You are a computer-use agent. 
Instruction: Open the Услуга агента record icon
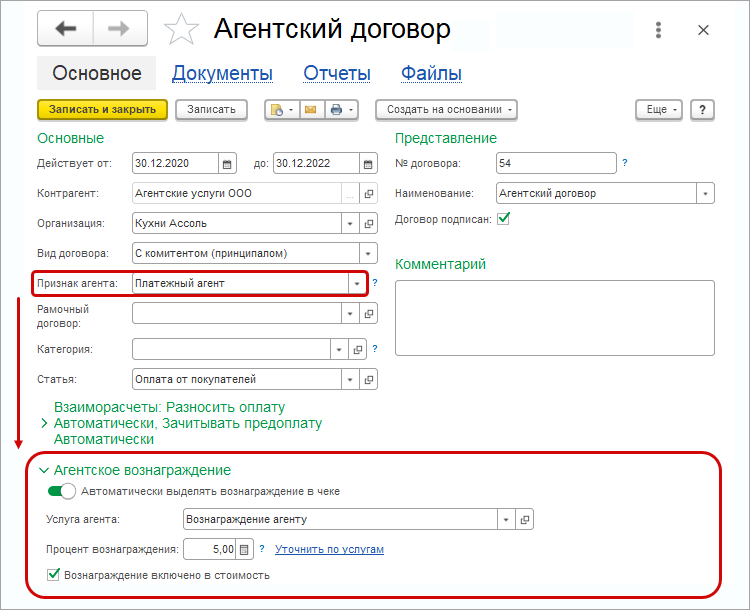[x=524, y=520]
